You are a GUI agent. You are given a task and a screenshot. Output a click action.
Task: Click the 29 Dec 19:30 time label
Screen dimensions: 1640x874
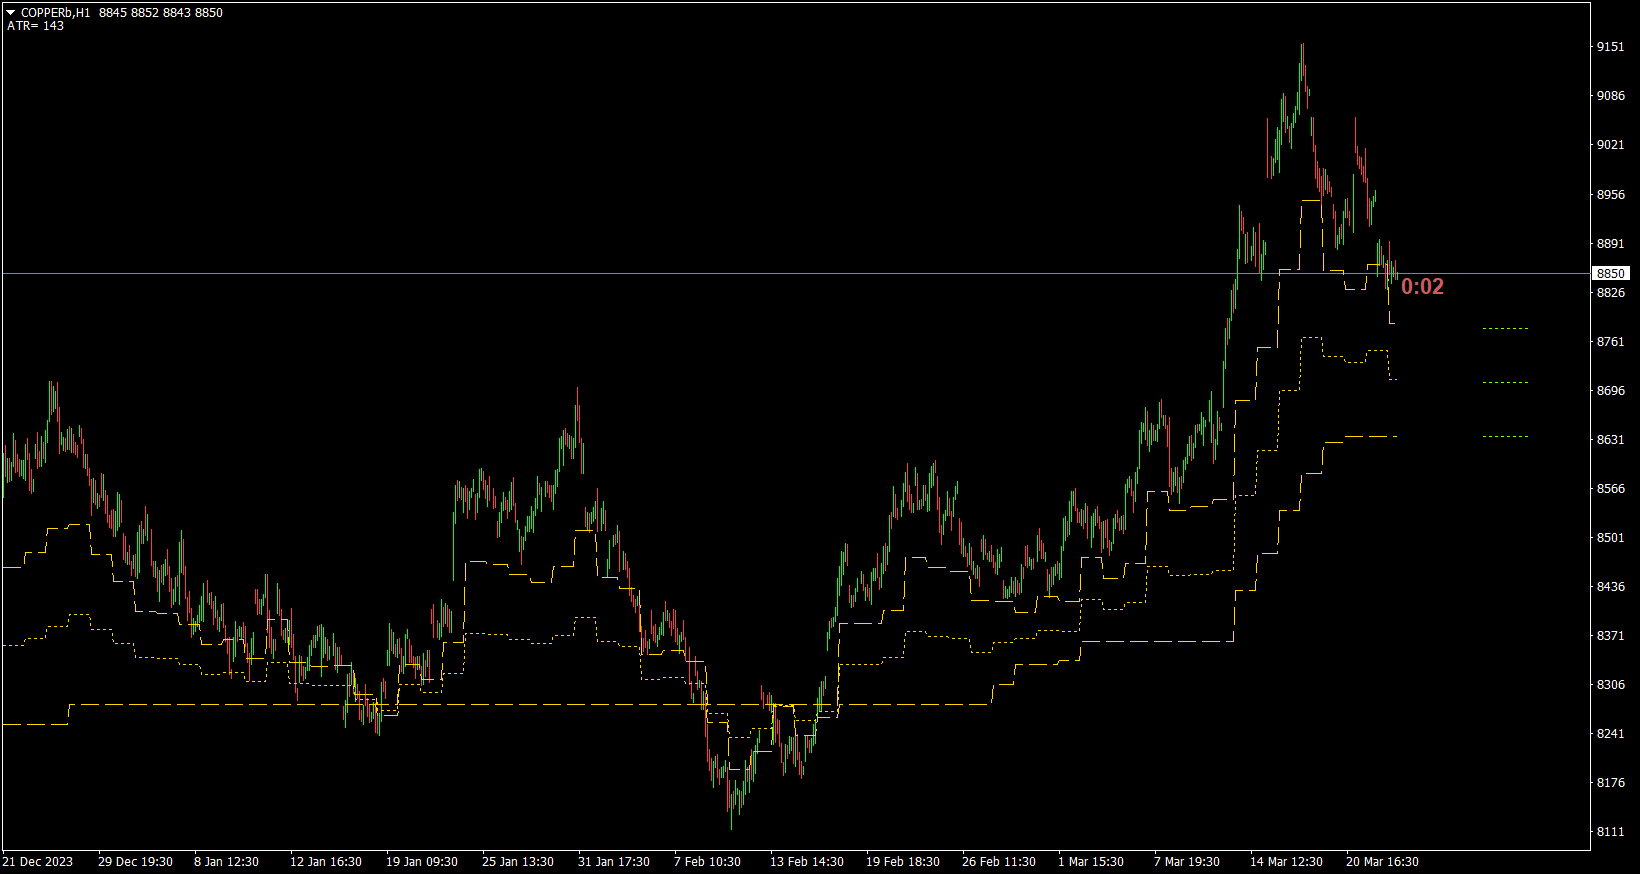point(135,862)
